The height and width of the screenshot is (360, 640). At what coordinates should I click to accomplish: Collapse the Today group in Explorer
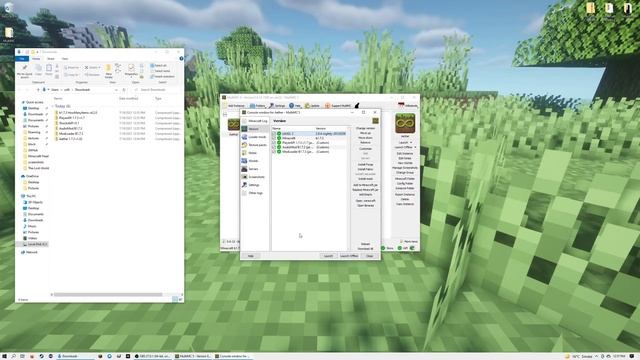pos(53,106)
